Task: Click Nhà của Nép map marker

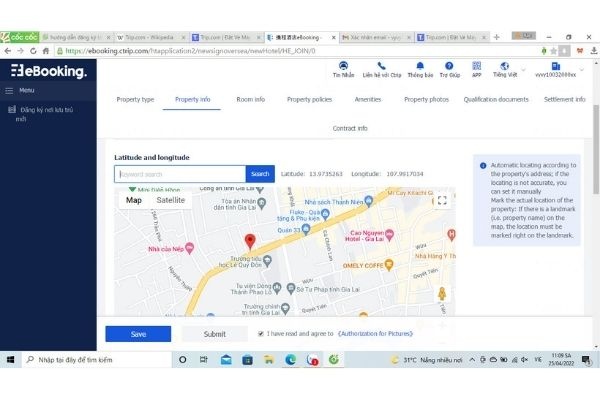Action: (x=189, y=248)
